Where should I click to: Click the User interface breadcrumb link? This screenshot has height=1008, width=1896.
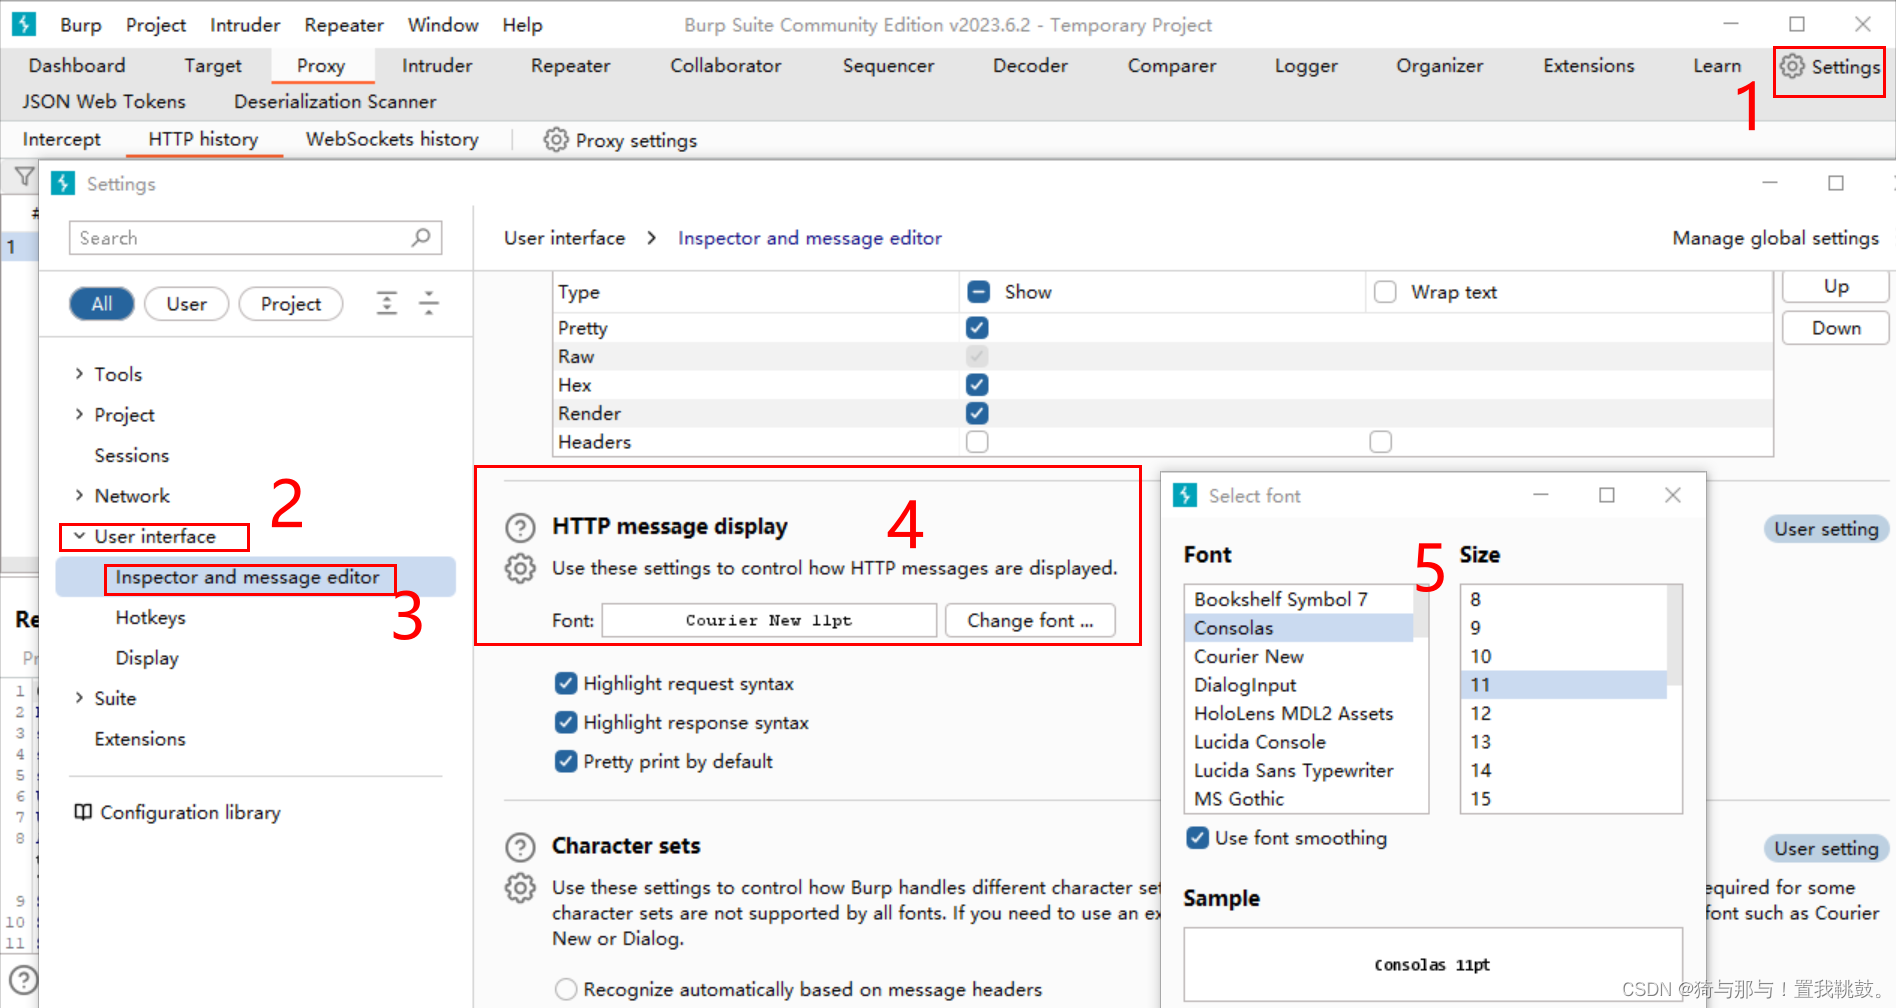pyautogui.click(x=564, y=238)
